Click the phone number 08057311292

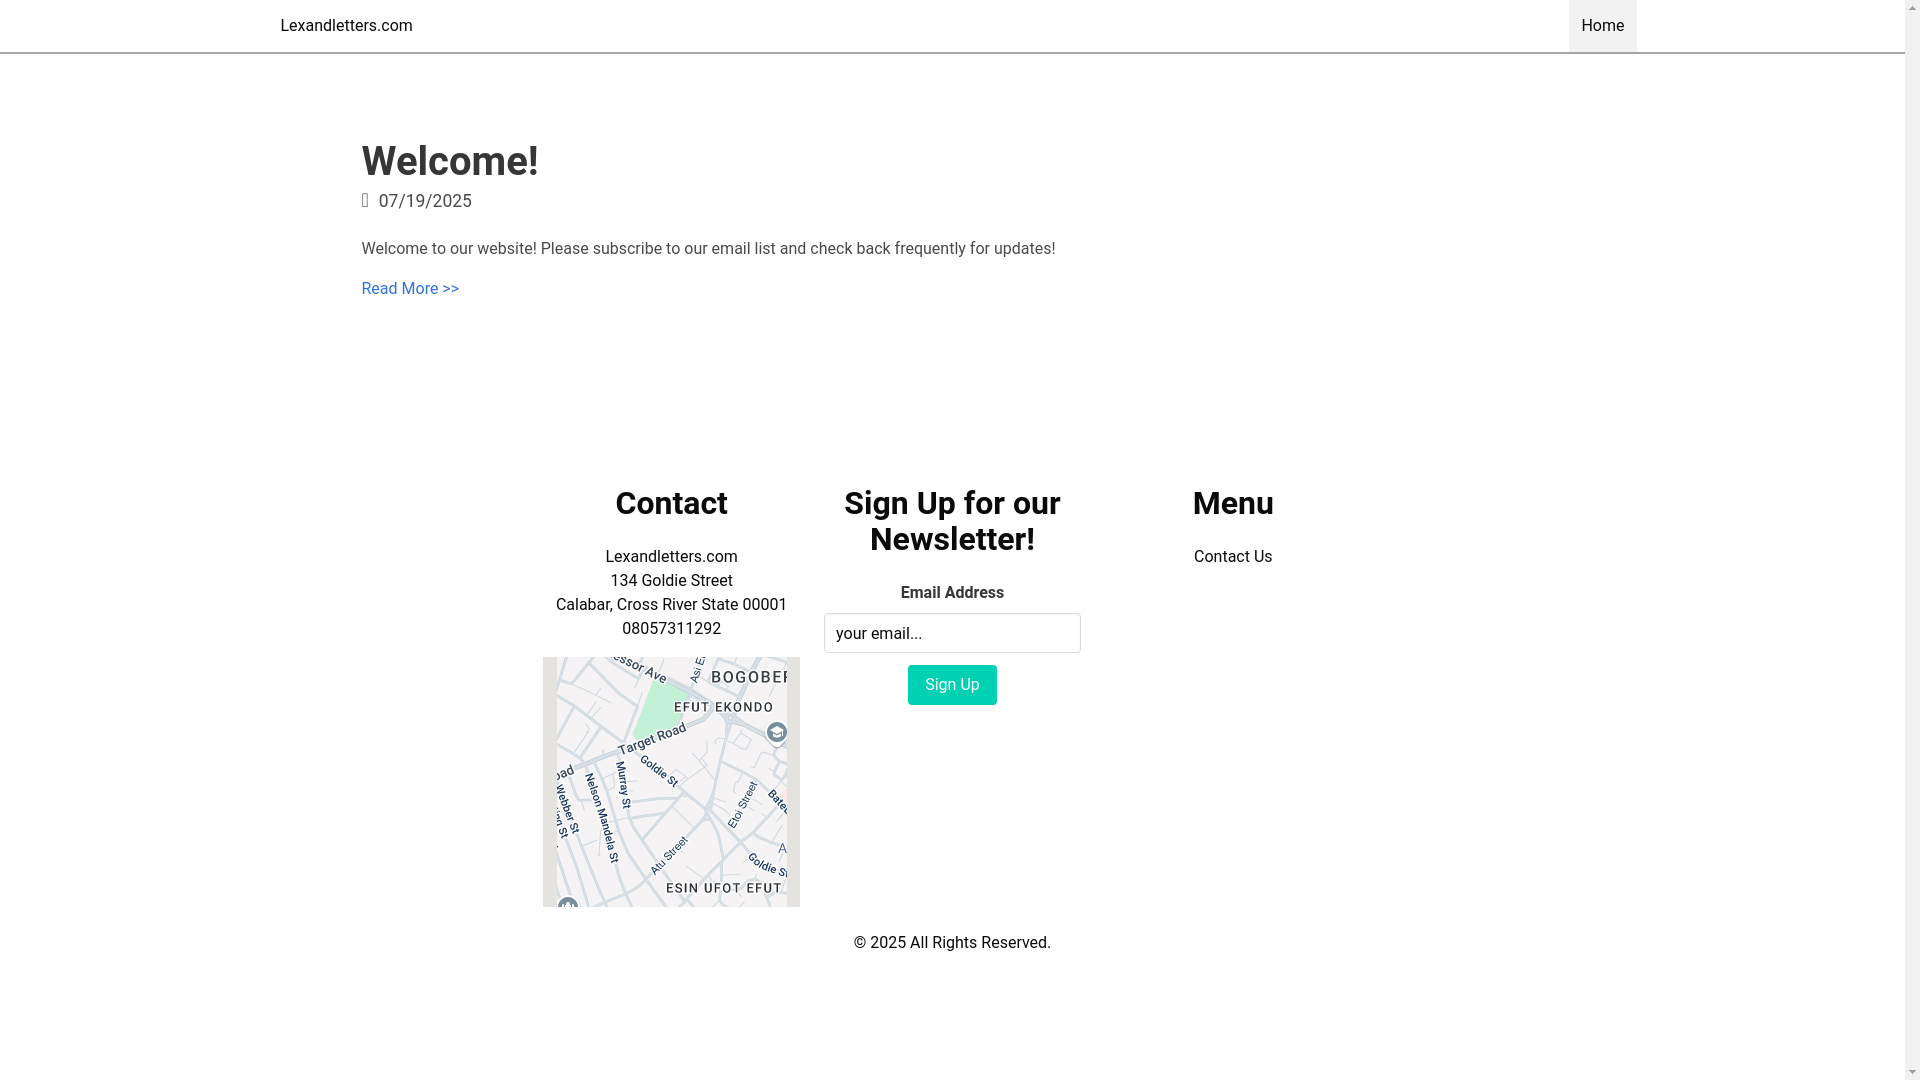pos(671,629)
